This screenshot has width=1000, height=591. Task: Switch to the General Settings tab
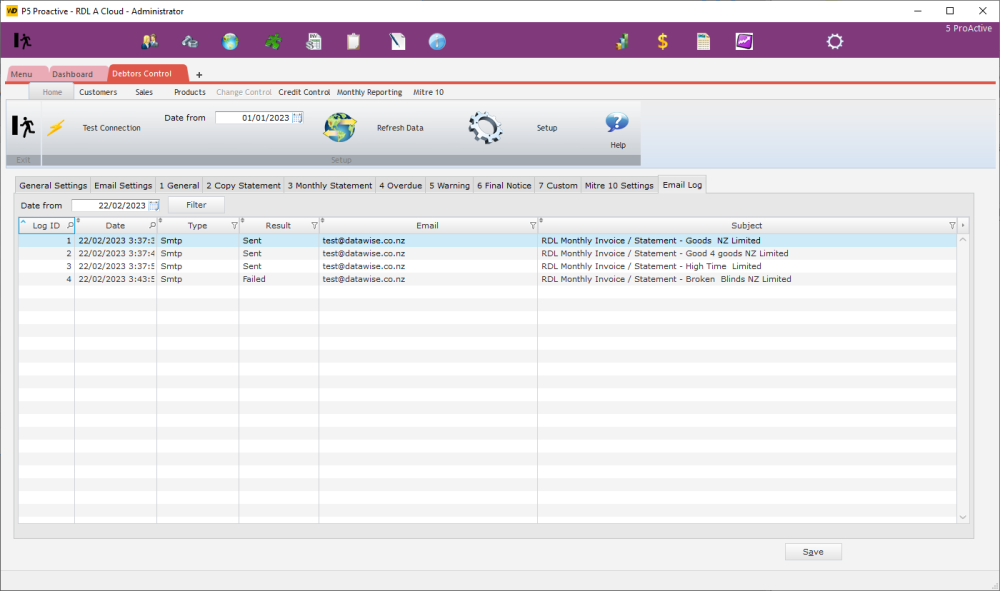tap(53, 186)
